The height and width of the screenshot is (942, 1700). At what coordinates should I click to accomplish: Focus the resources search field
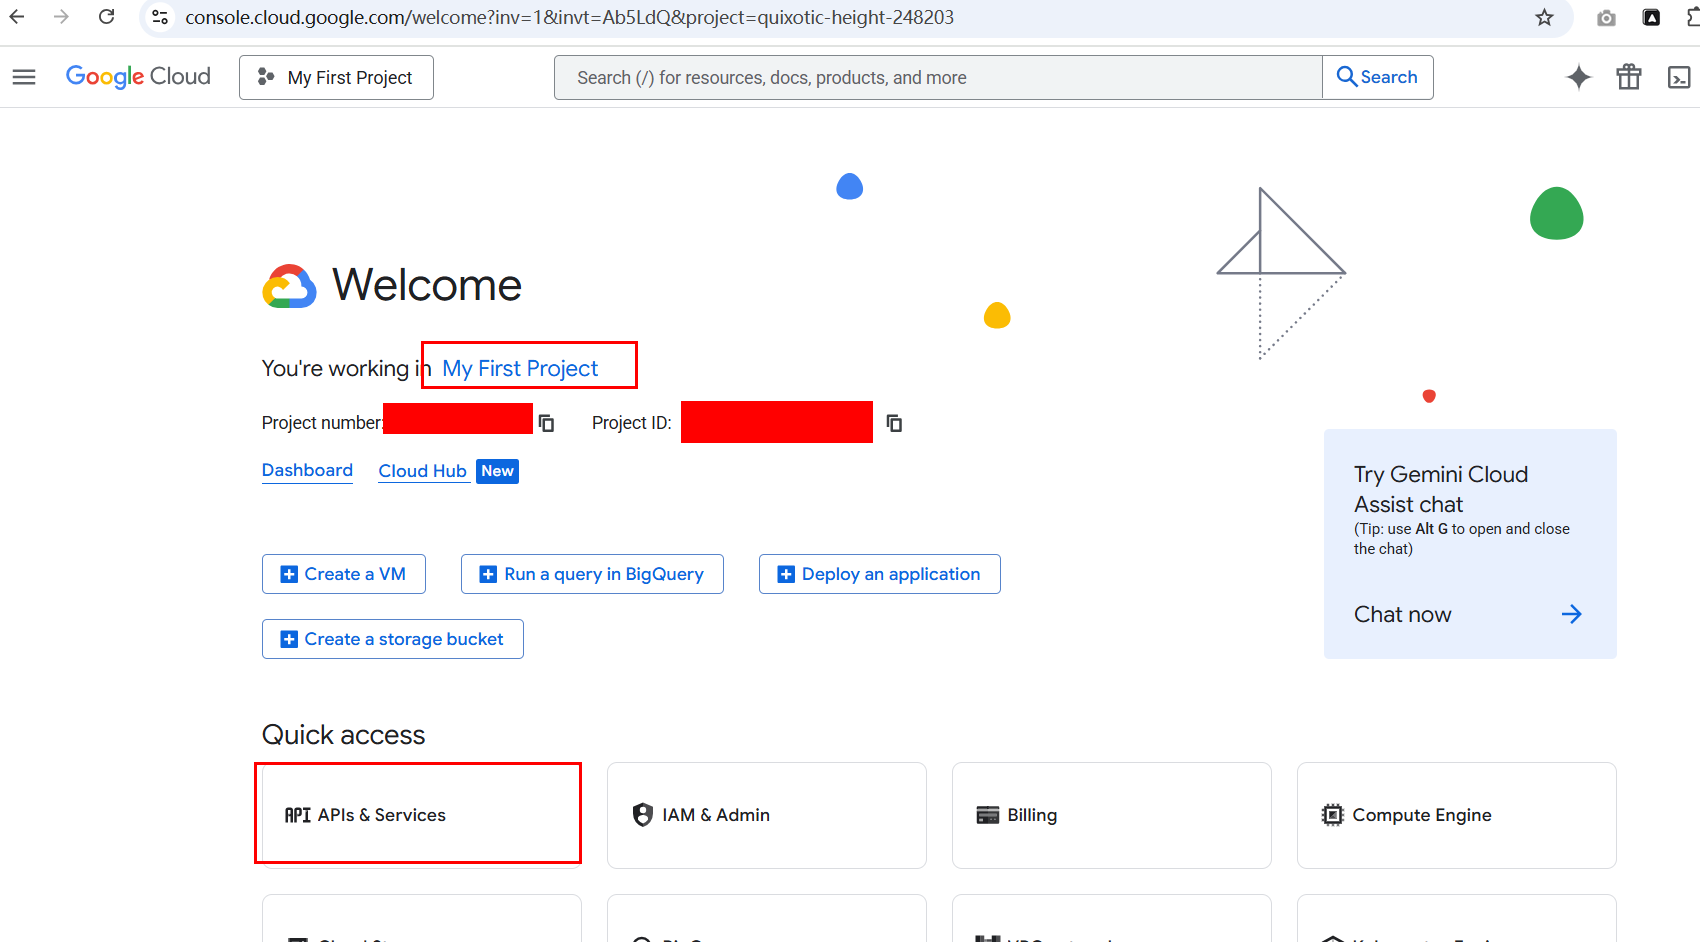click(x=938, y=77)
